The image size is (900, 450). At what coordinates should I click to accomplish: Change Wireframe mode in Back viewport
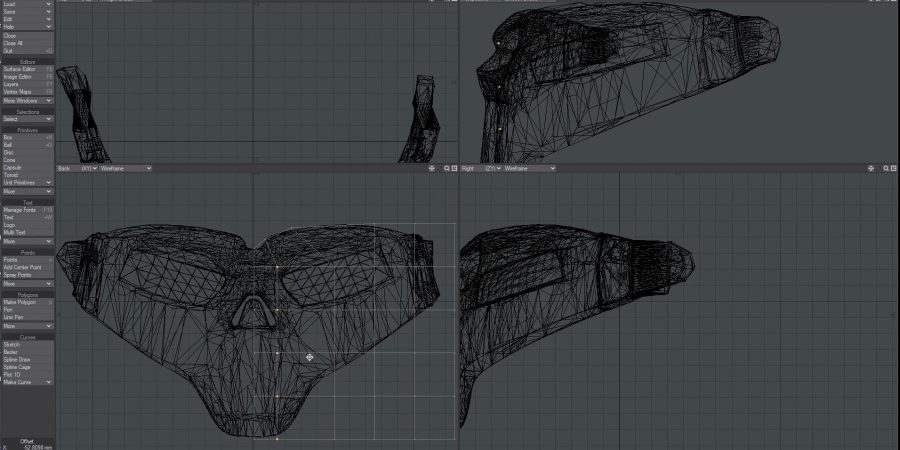pyautogui.click(x=126, y=168)
